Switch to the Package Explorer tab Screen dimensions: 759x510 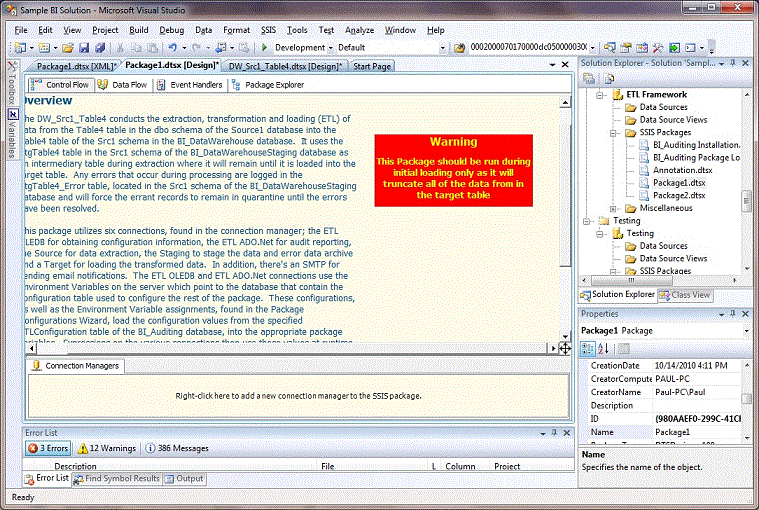tap(268, 85)
